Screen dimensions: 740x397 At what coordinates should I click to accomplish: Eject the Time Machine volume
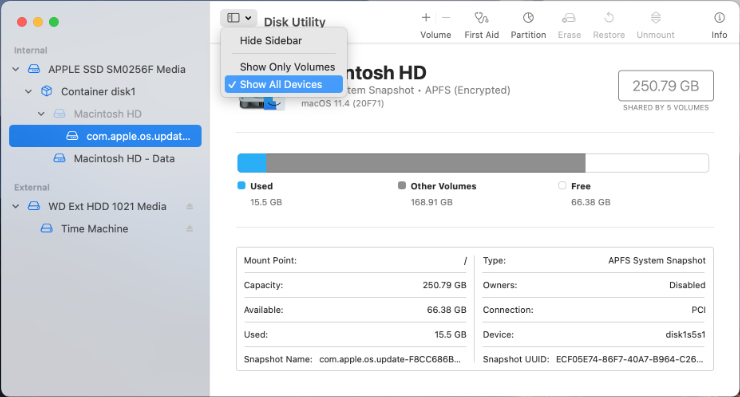(x=190, y=228)
